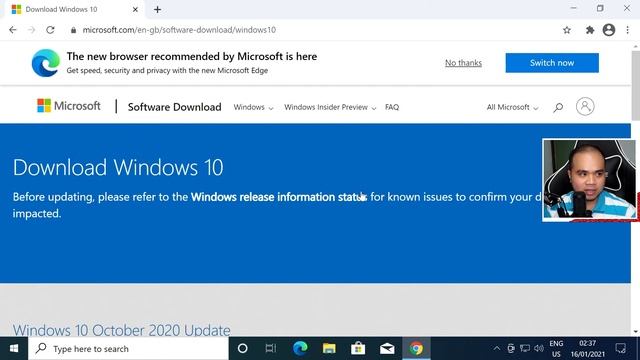Click the Microsoft Edge logo in banner
Screen dimensions: 640x360
[x=46, y=63]
